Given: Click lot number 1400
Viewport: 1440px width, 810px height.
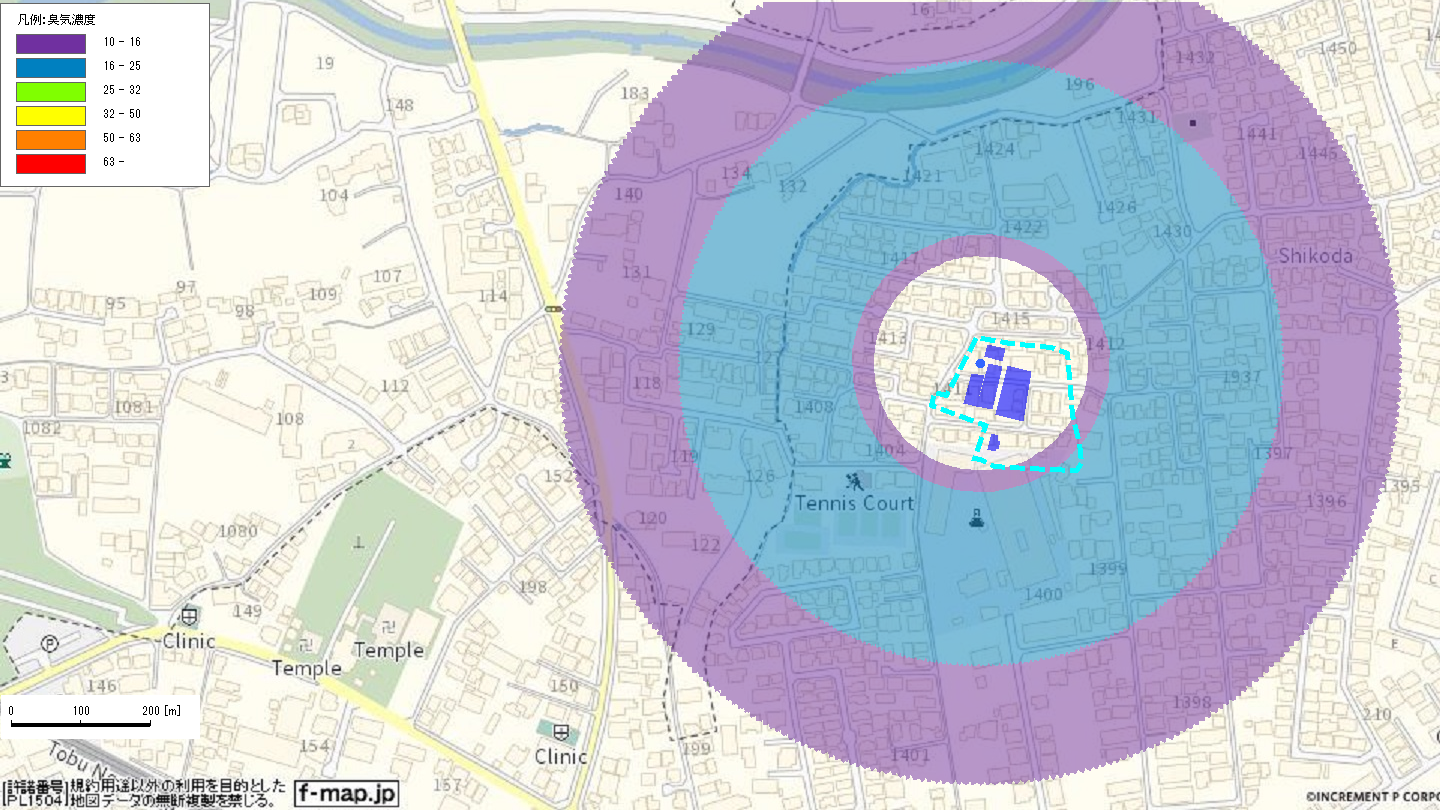Looking at the screenshot, I should [1044, 595].
